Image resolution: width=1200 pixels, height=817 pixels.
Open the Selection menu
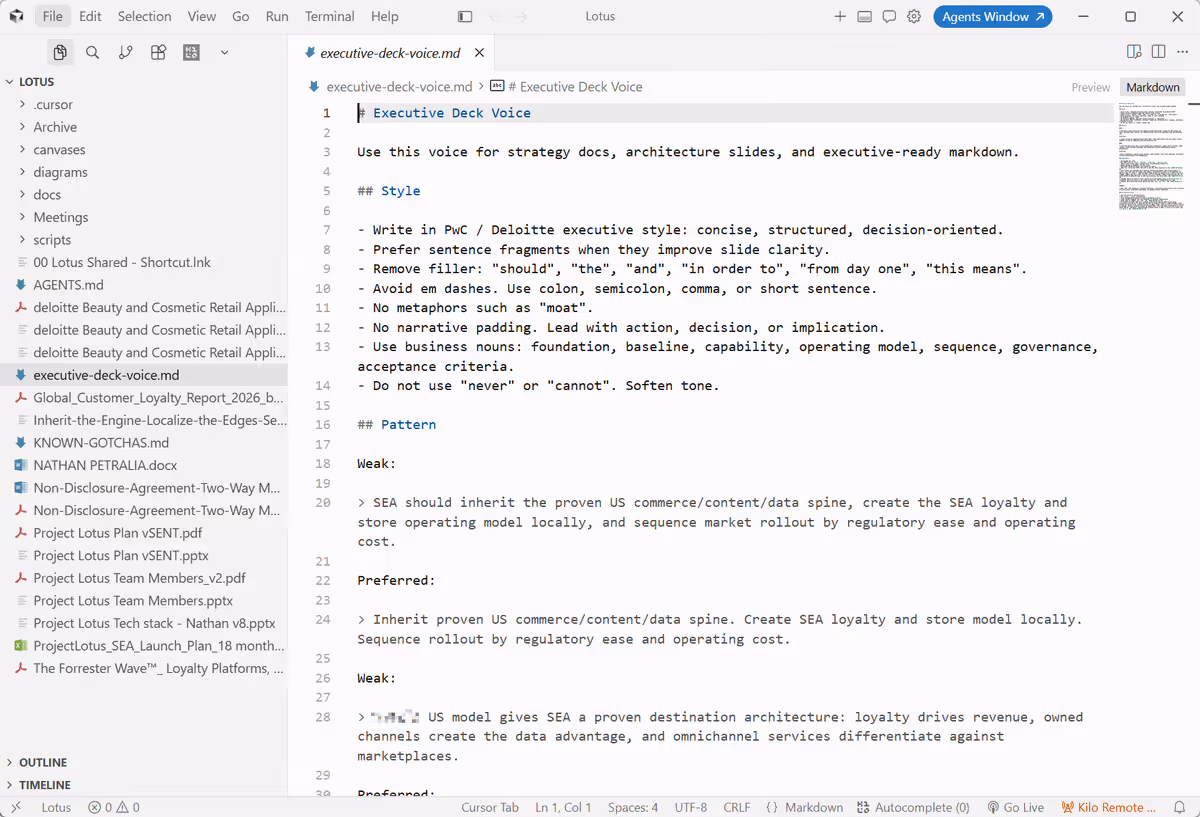coord(145,16)
